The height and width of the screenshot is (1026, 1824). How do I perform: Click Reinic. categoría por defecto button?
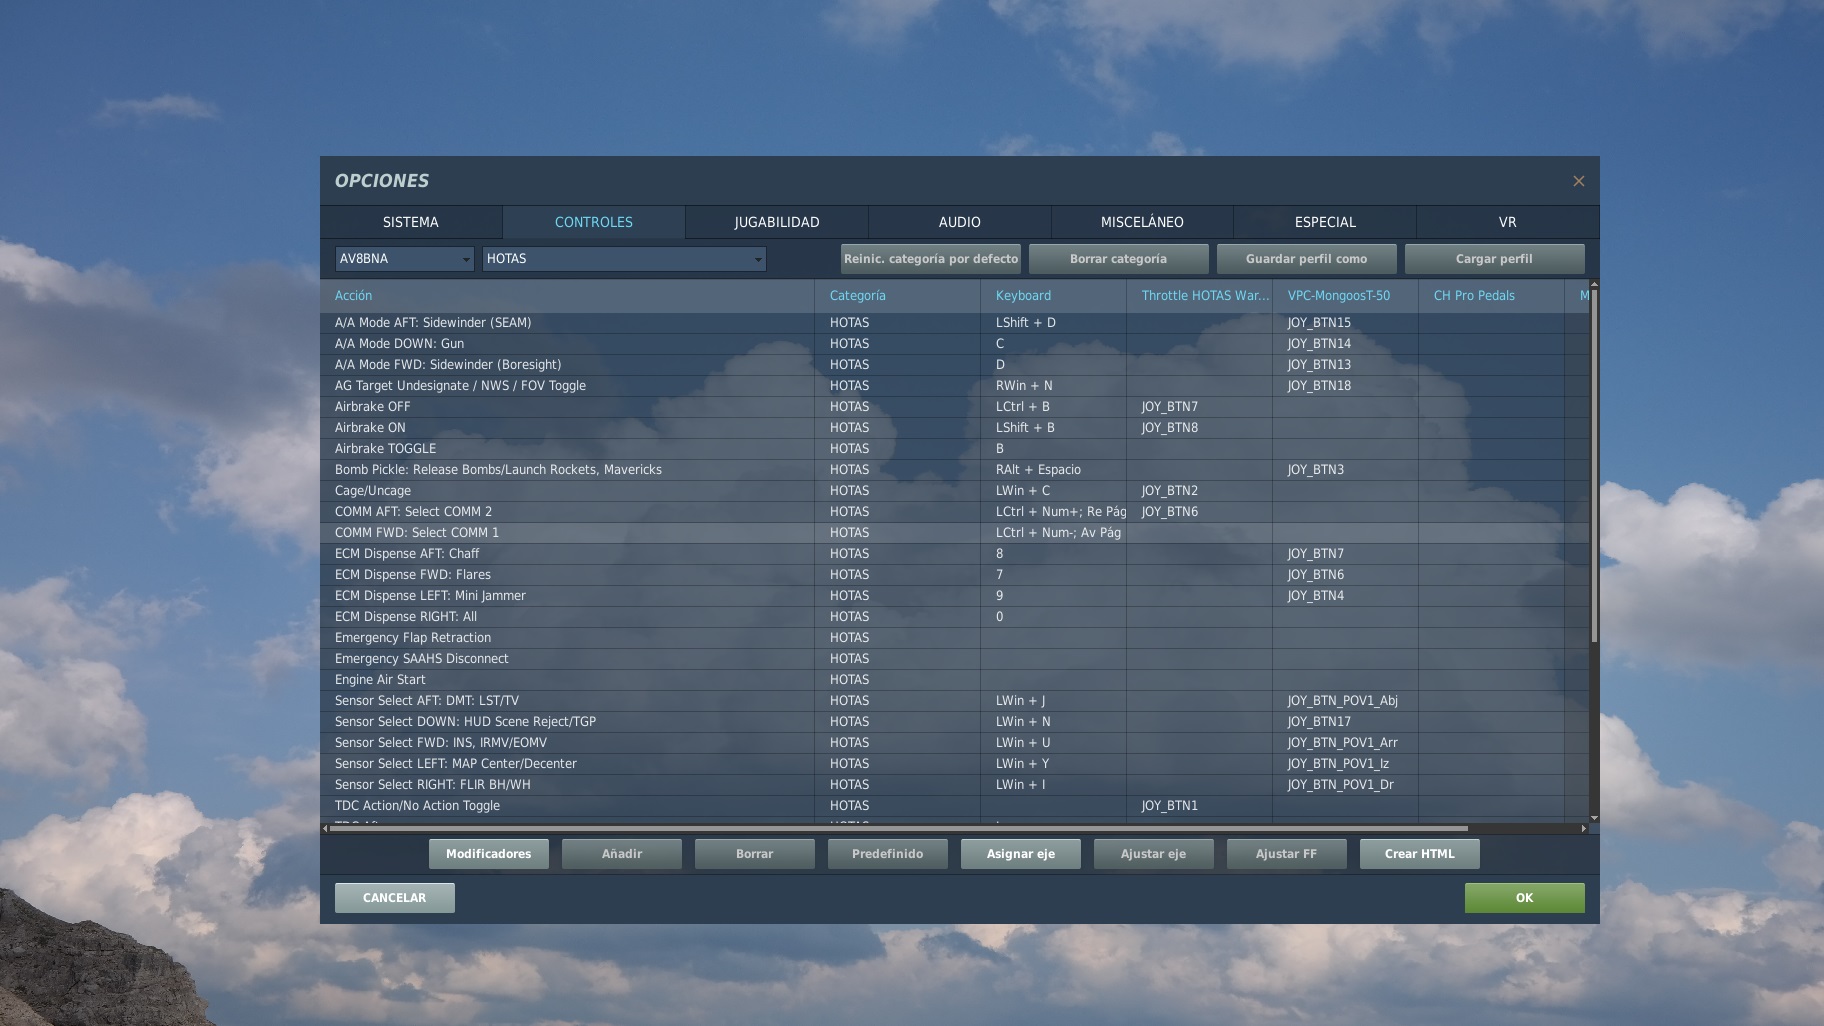coord(931,259)
